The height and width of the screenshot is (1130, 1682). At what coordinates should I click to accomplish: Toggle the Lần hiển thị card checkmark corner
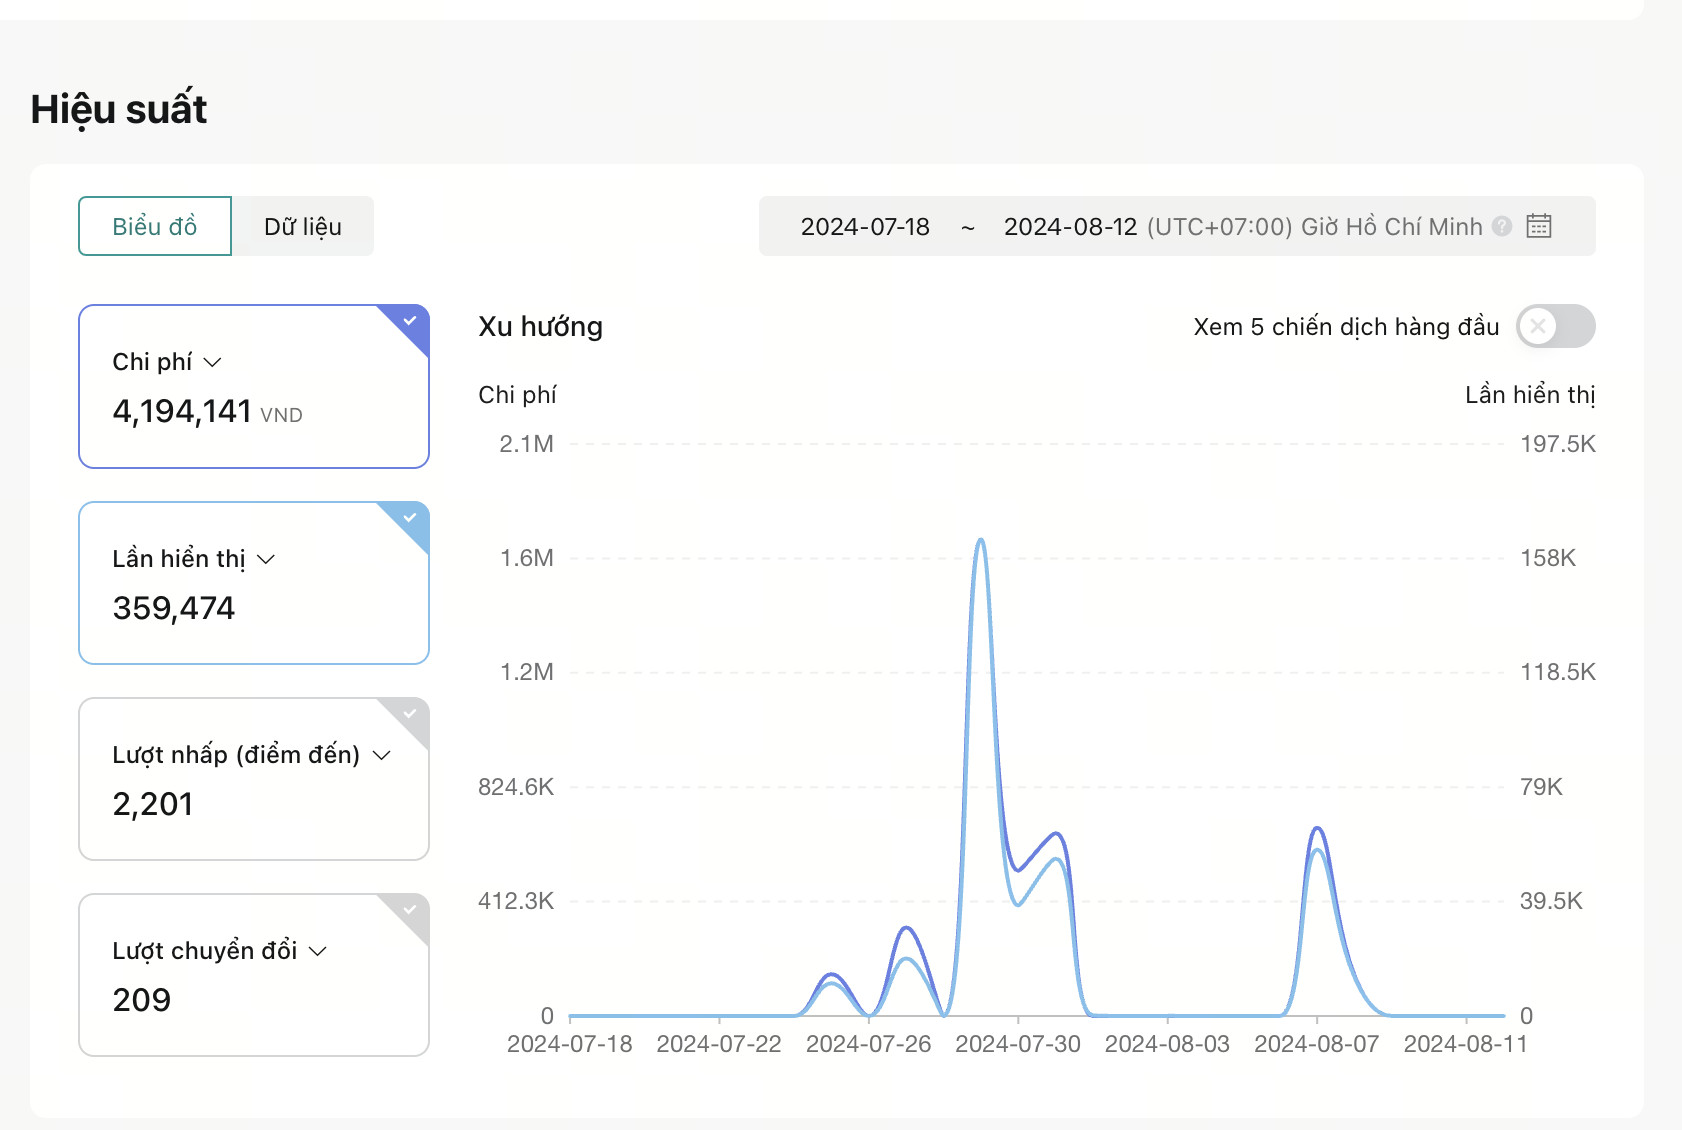click(x=409, y=518)
